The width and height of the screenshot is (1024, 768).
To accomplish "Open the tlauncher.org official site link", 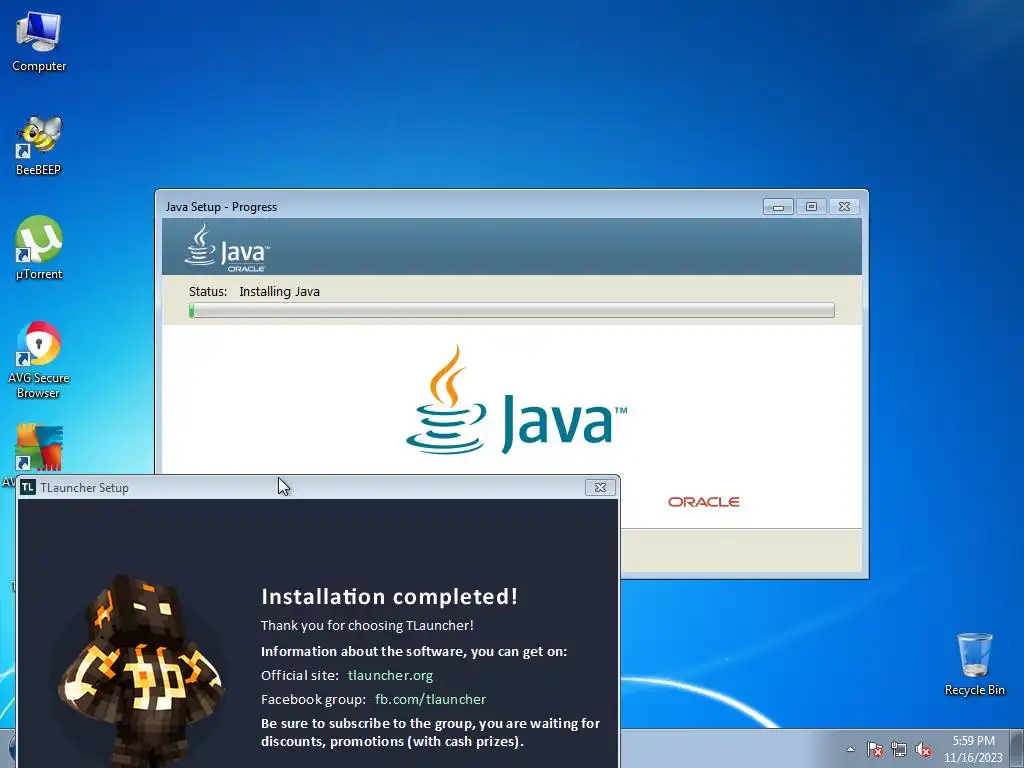I will pyautogui.click(x=390, y=675).
